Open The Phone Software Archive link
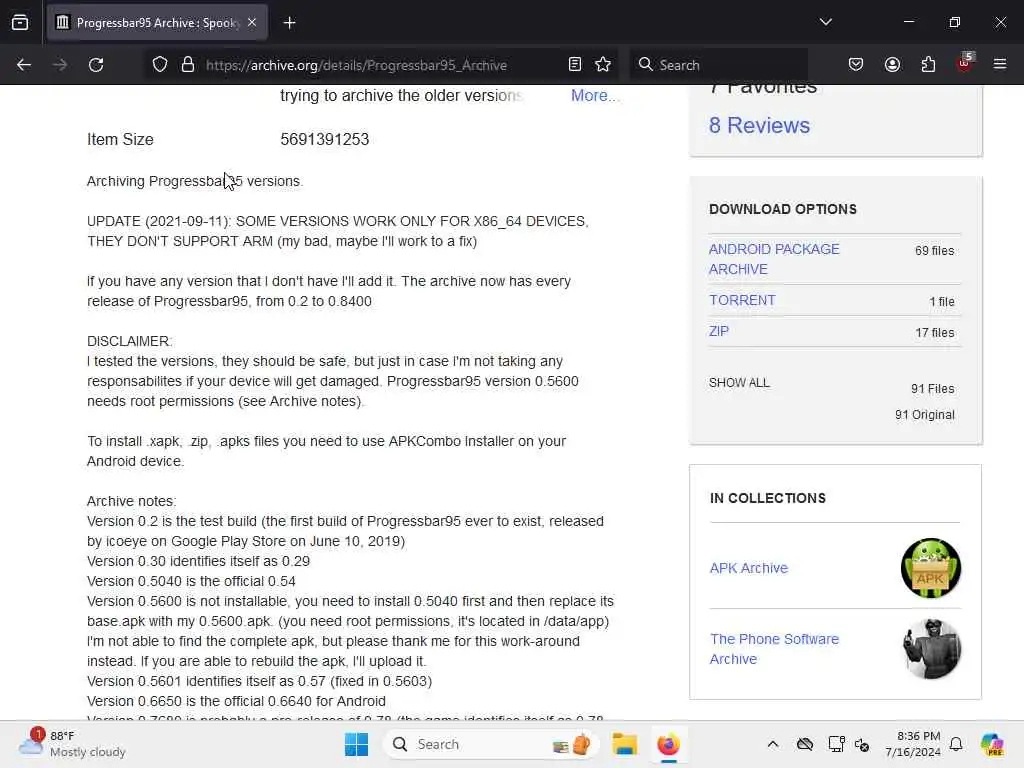This screenshot has width=1024, height=768. 774,649
